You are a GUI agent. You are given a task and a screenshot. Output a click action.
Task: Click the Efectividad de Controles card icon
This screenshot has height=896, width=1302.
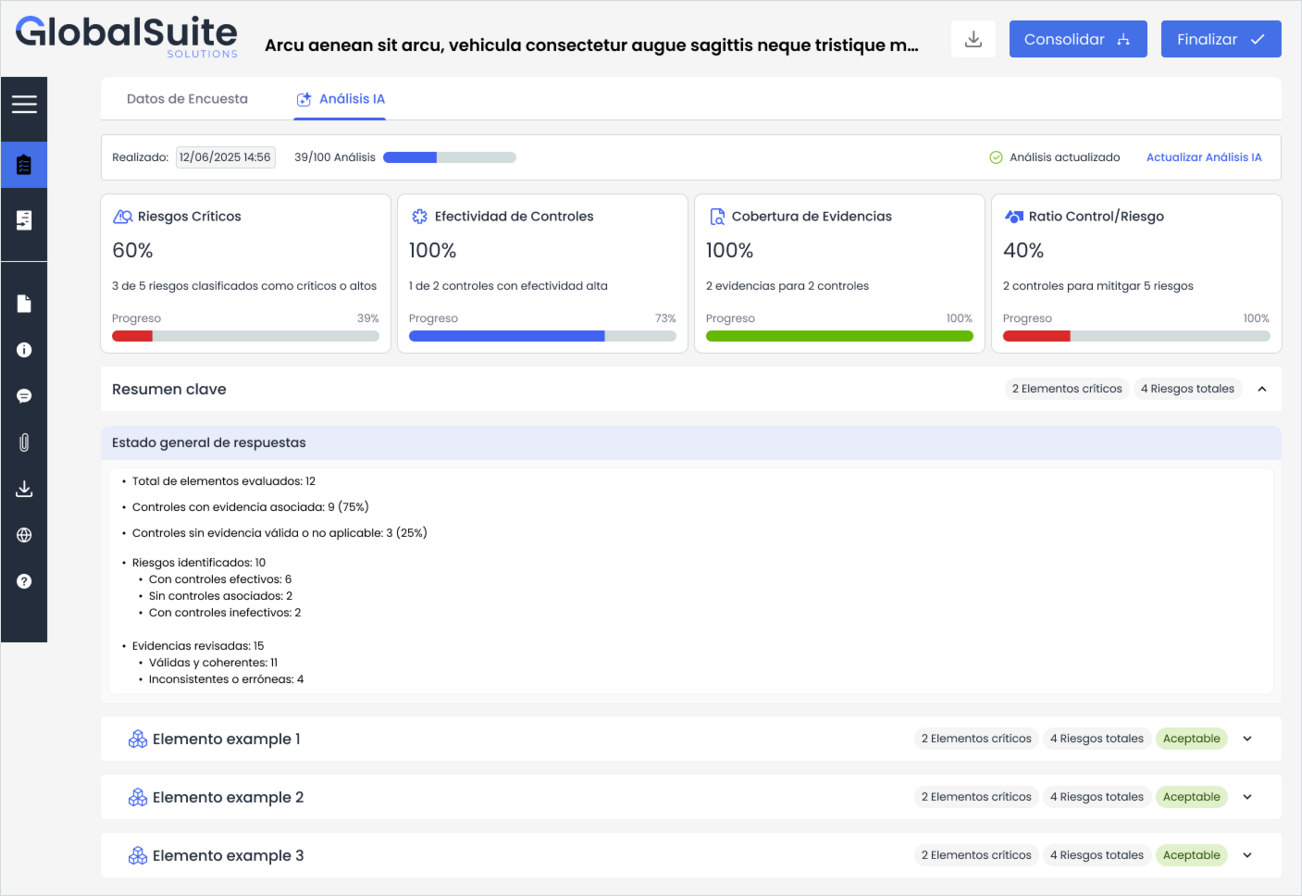(x=419, y=216)
